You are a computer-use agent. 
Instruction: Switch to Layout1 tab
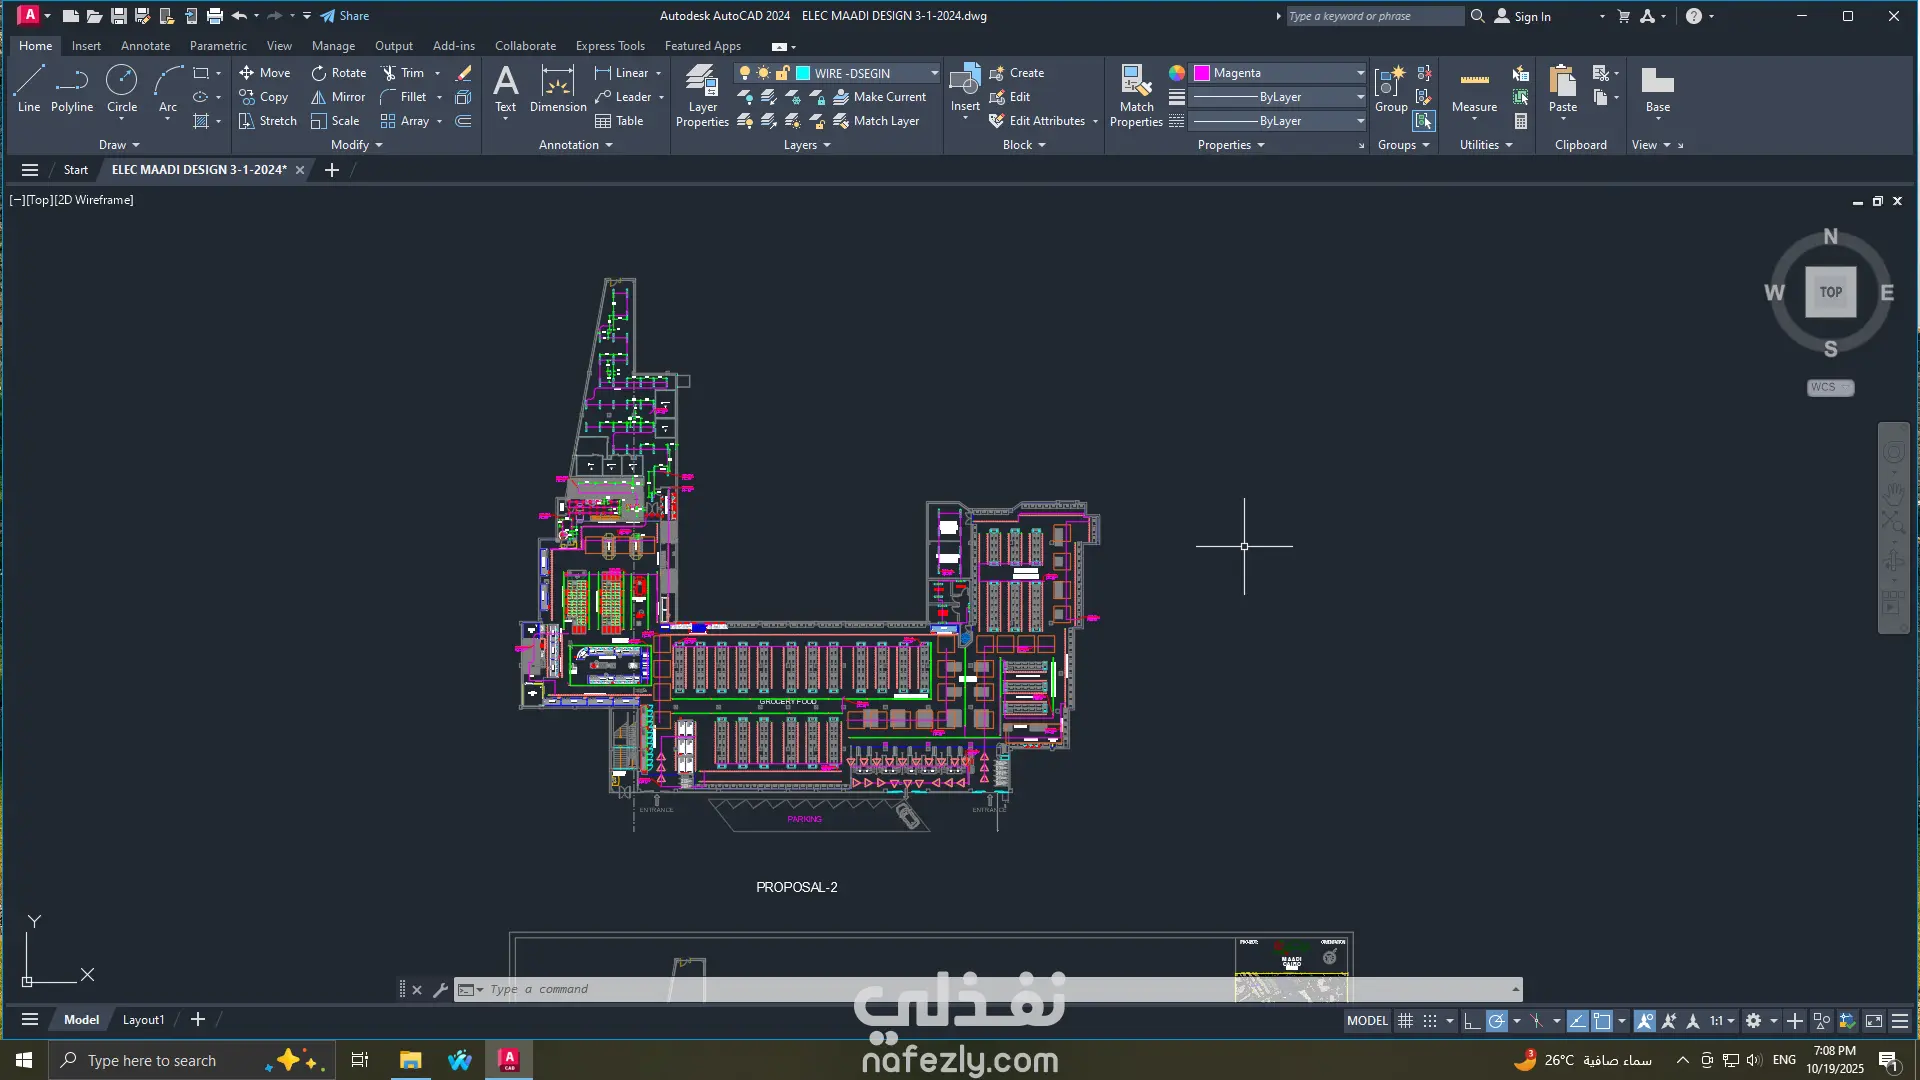click(143, 1020)
